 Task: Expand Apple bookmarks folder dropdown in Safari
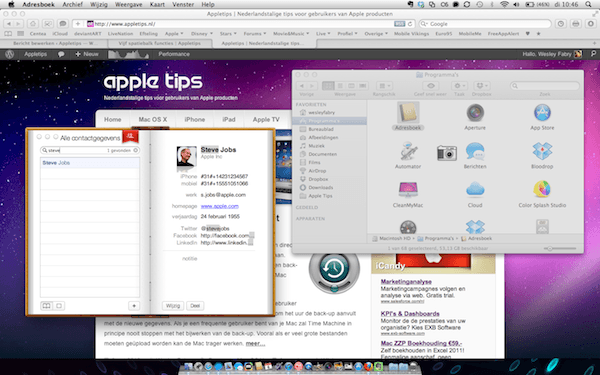pyautogui.click(x=174, y=34)
